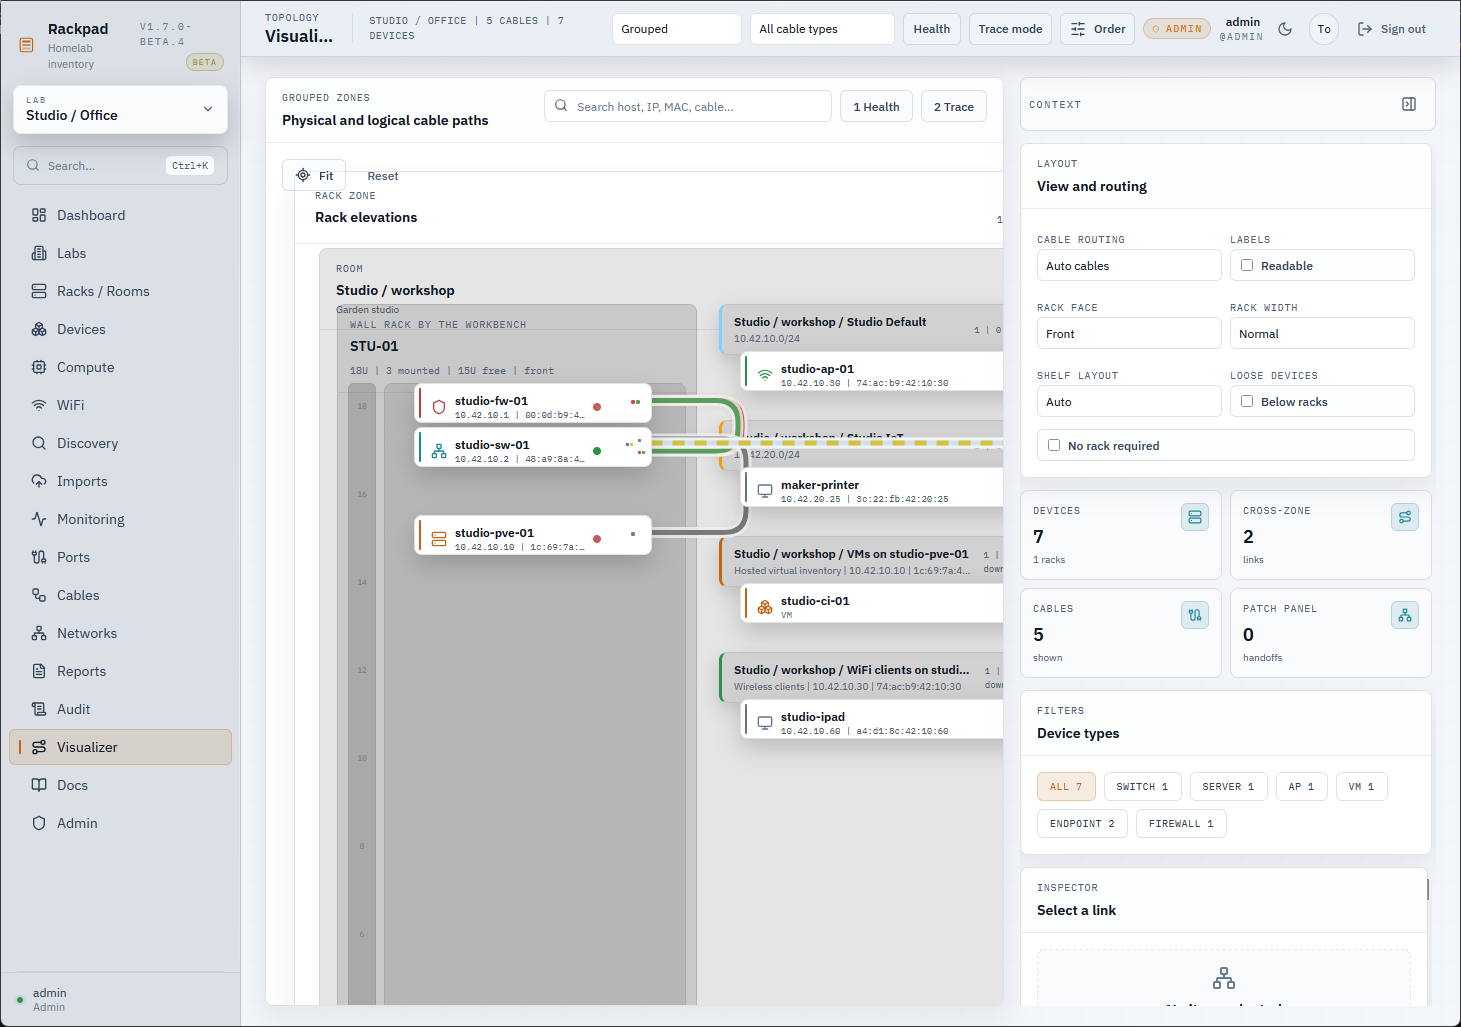This screenshot has height=1027, width=1461.
Task: Open the WiFi sidebar icon
Action: [39, 405]
